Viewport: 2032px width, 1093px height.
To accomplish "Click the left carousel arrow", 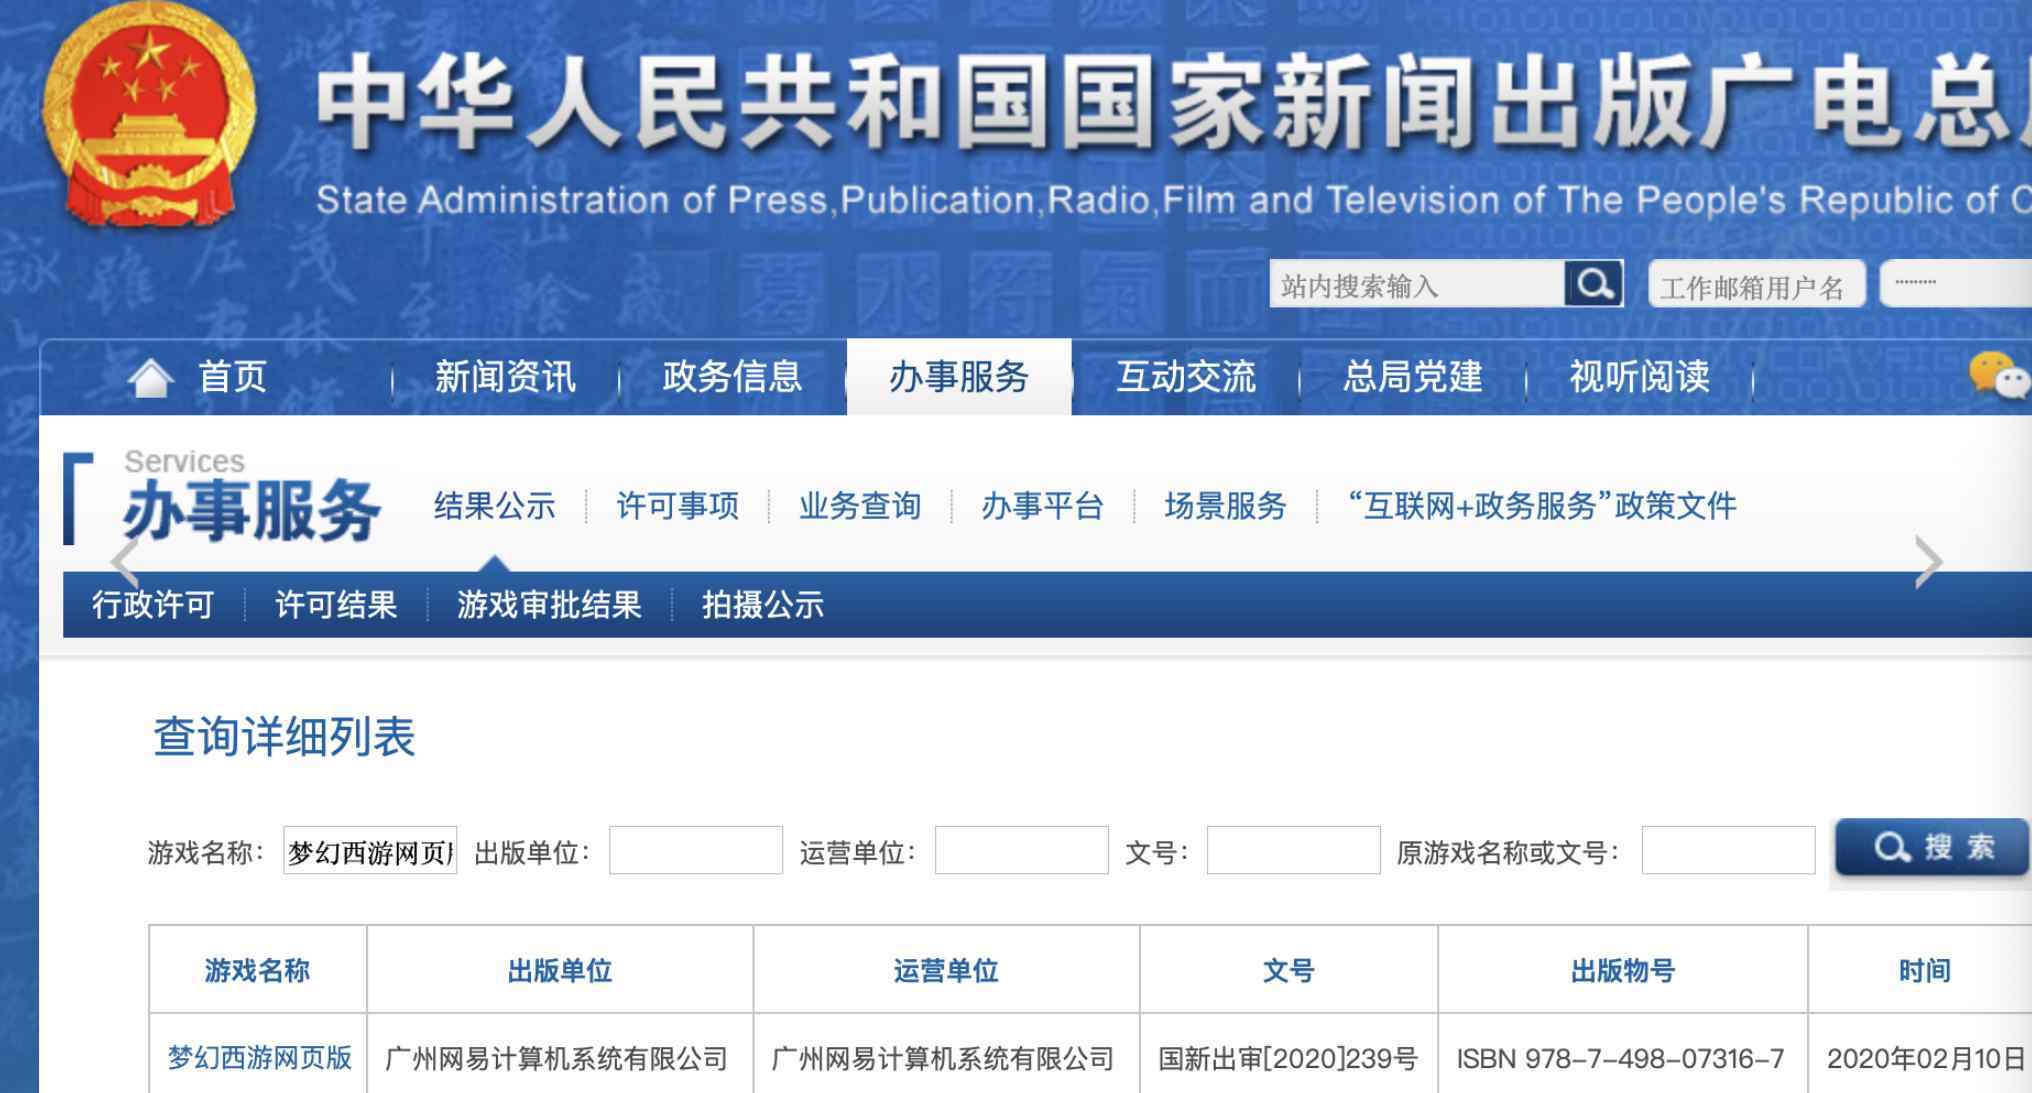I will [x=124, y=562].
